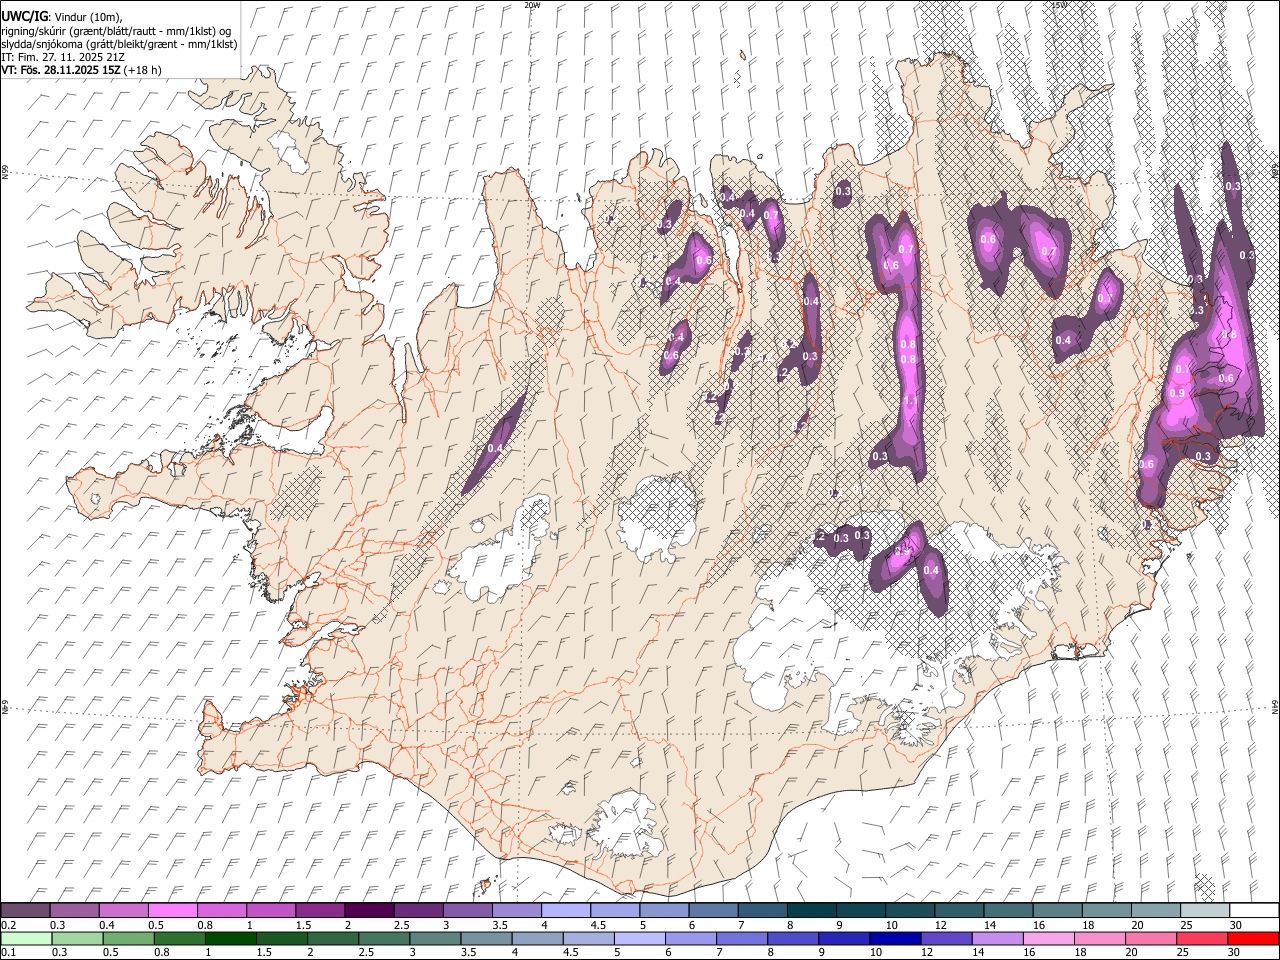The image size is (1280, 960).
Task: Pick lower legend violet swatch at 12
Action: pos(945,938)
